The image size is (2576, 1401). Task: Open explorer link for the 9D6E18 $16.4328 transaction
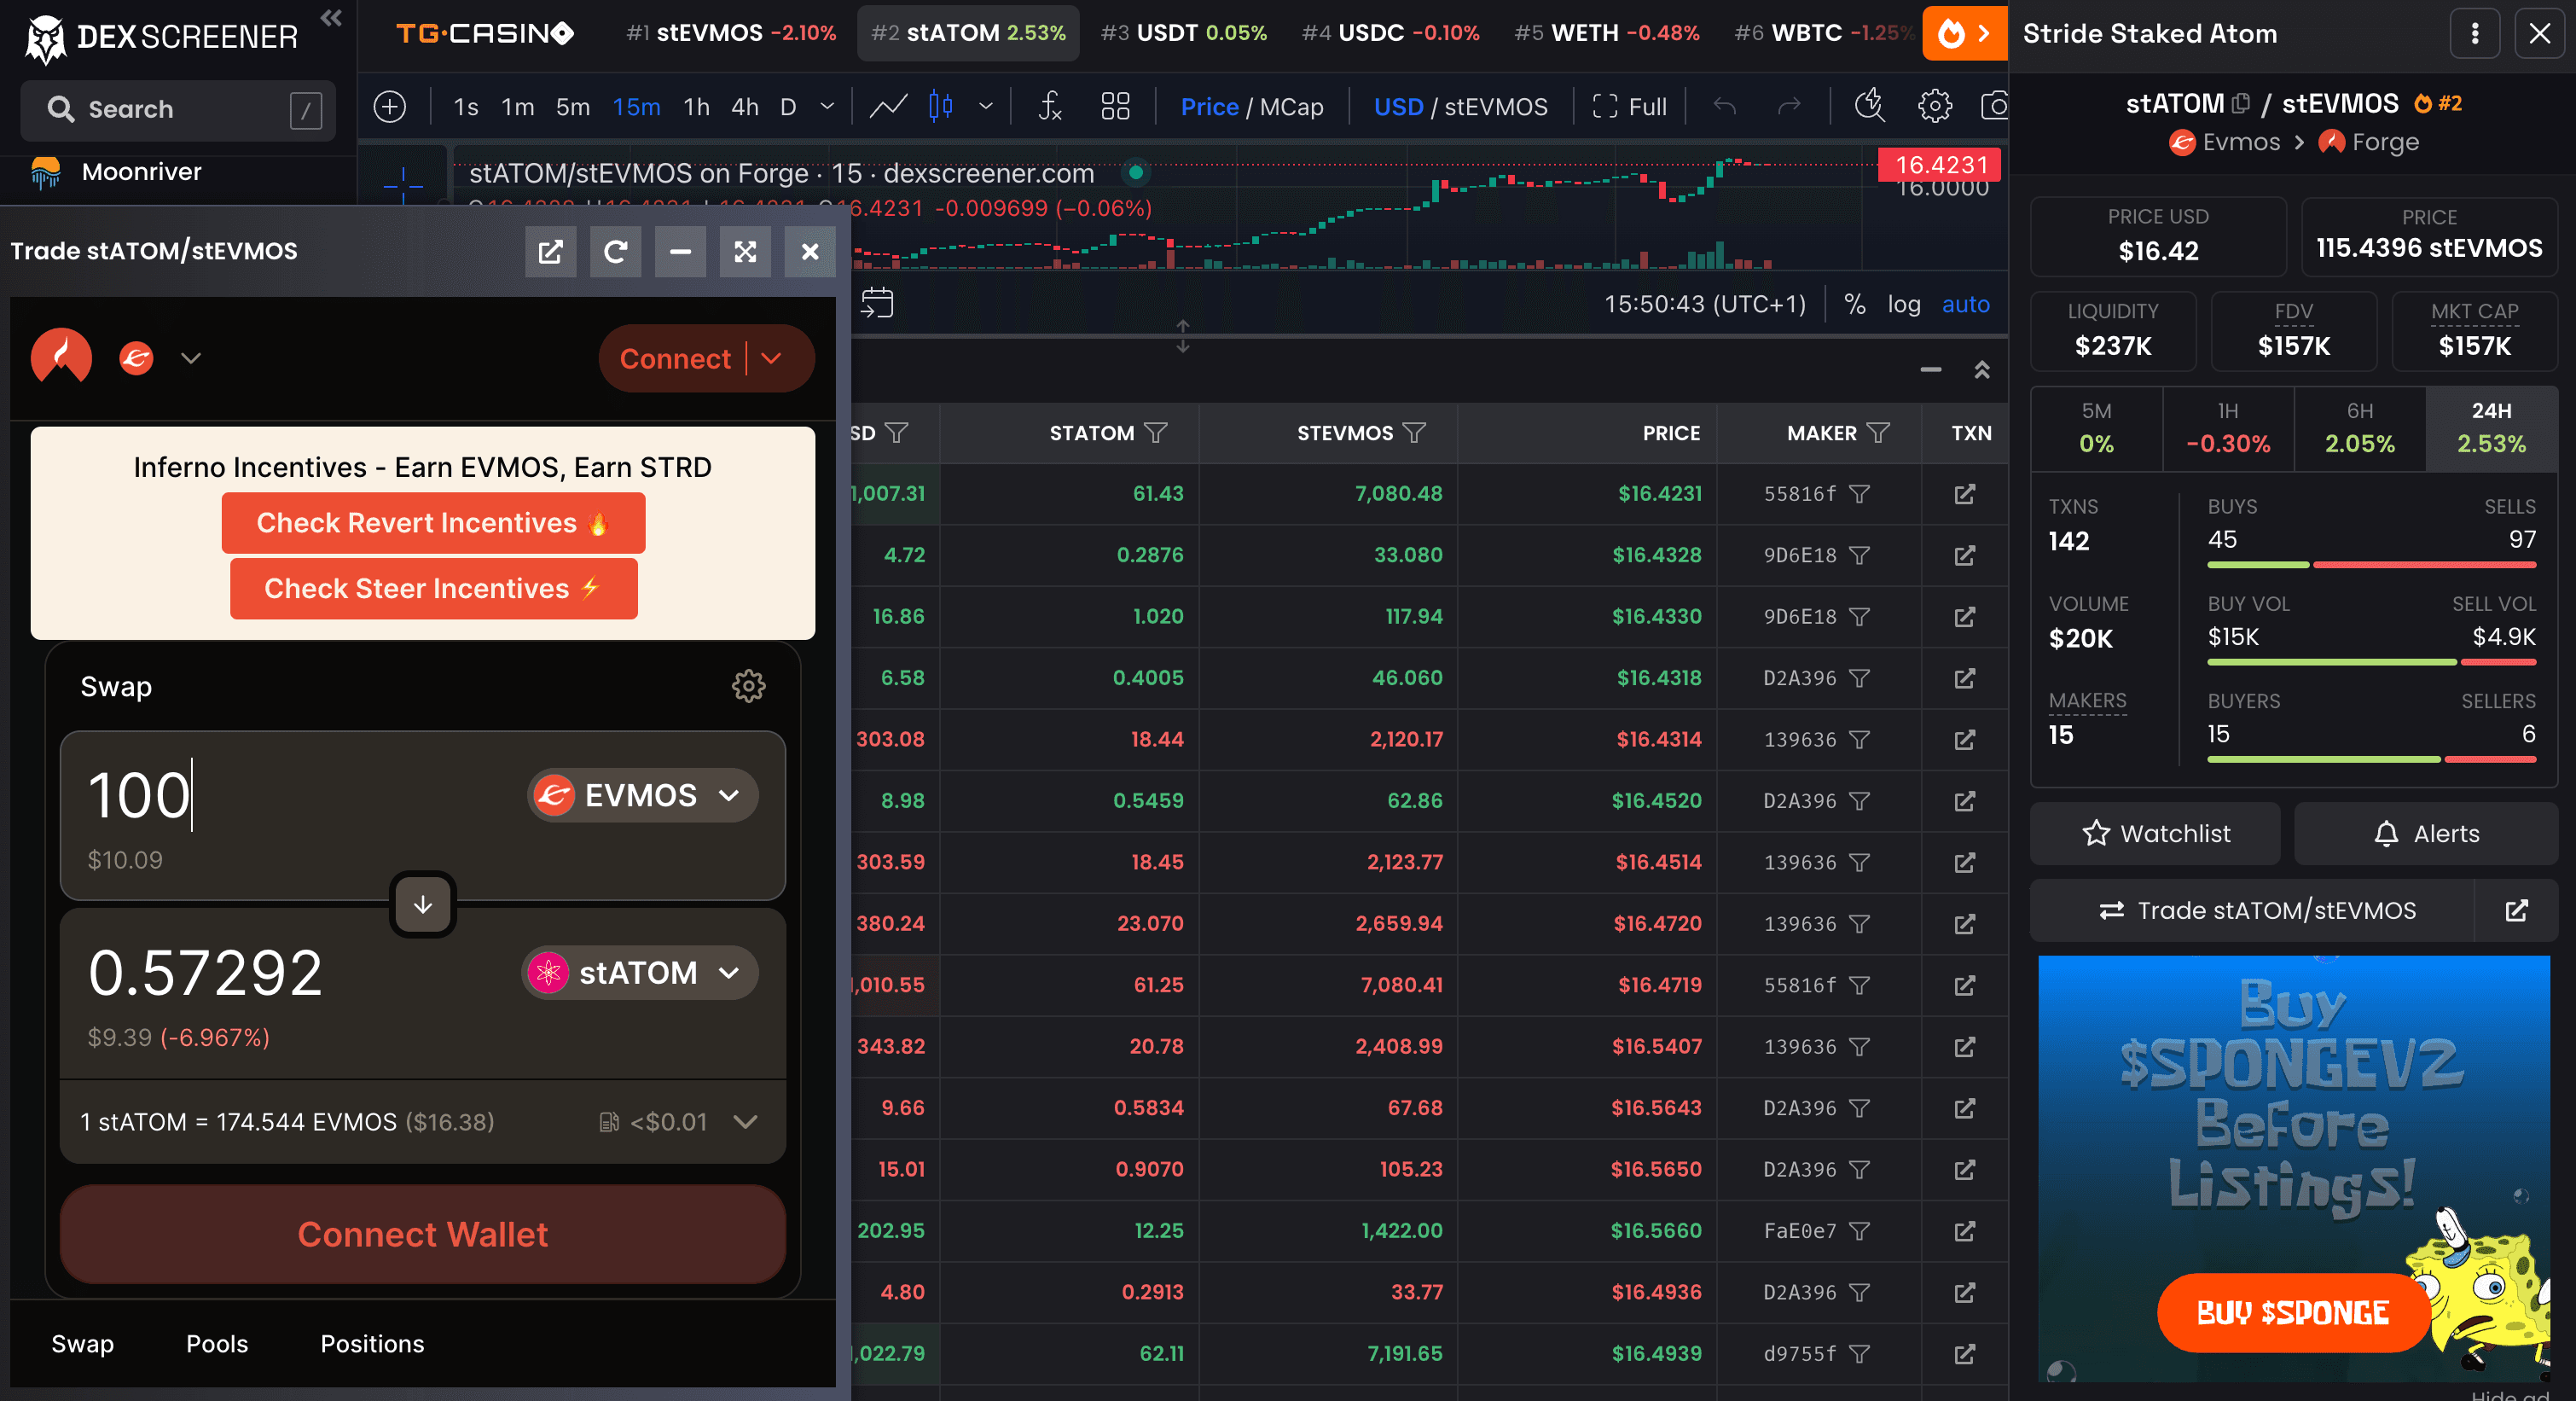pos(1965,555)
